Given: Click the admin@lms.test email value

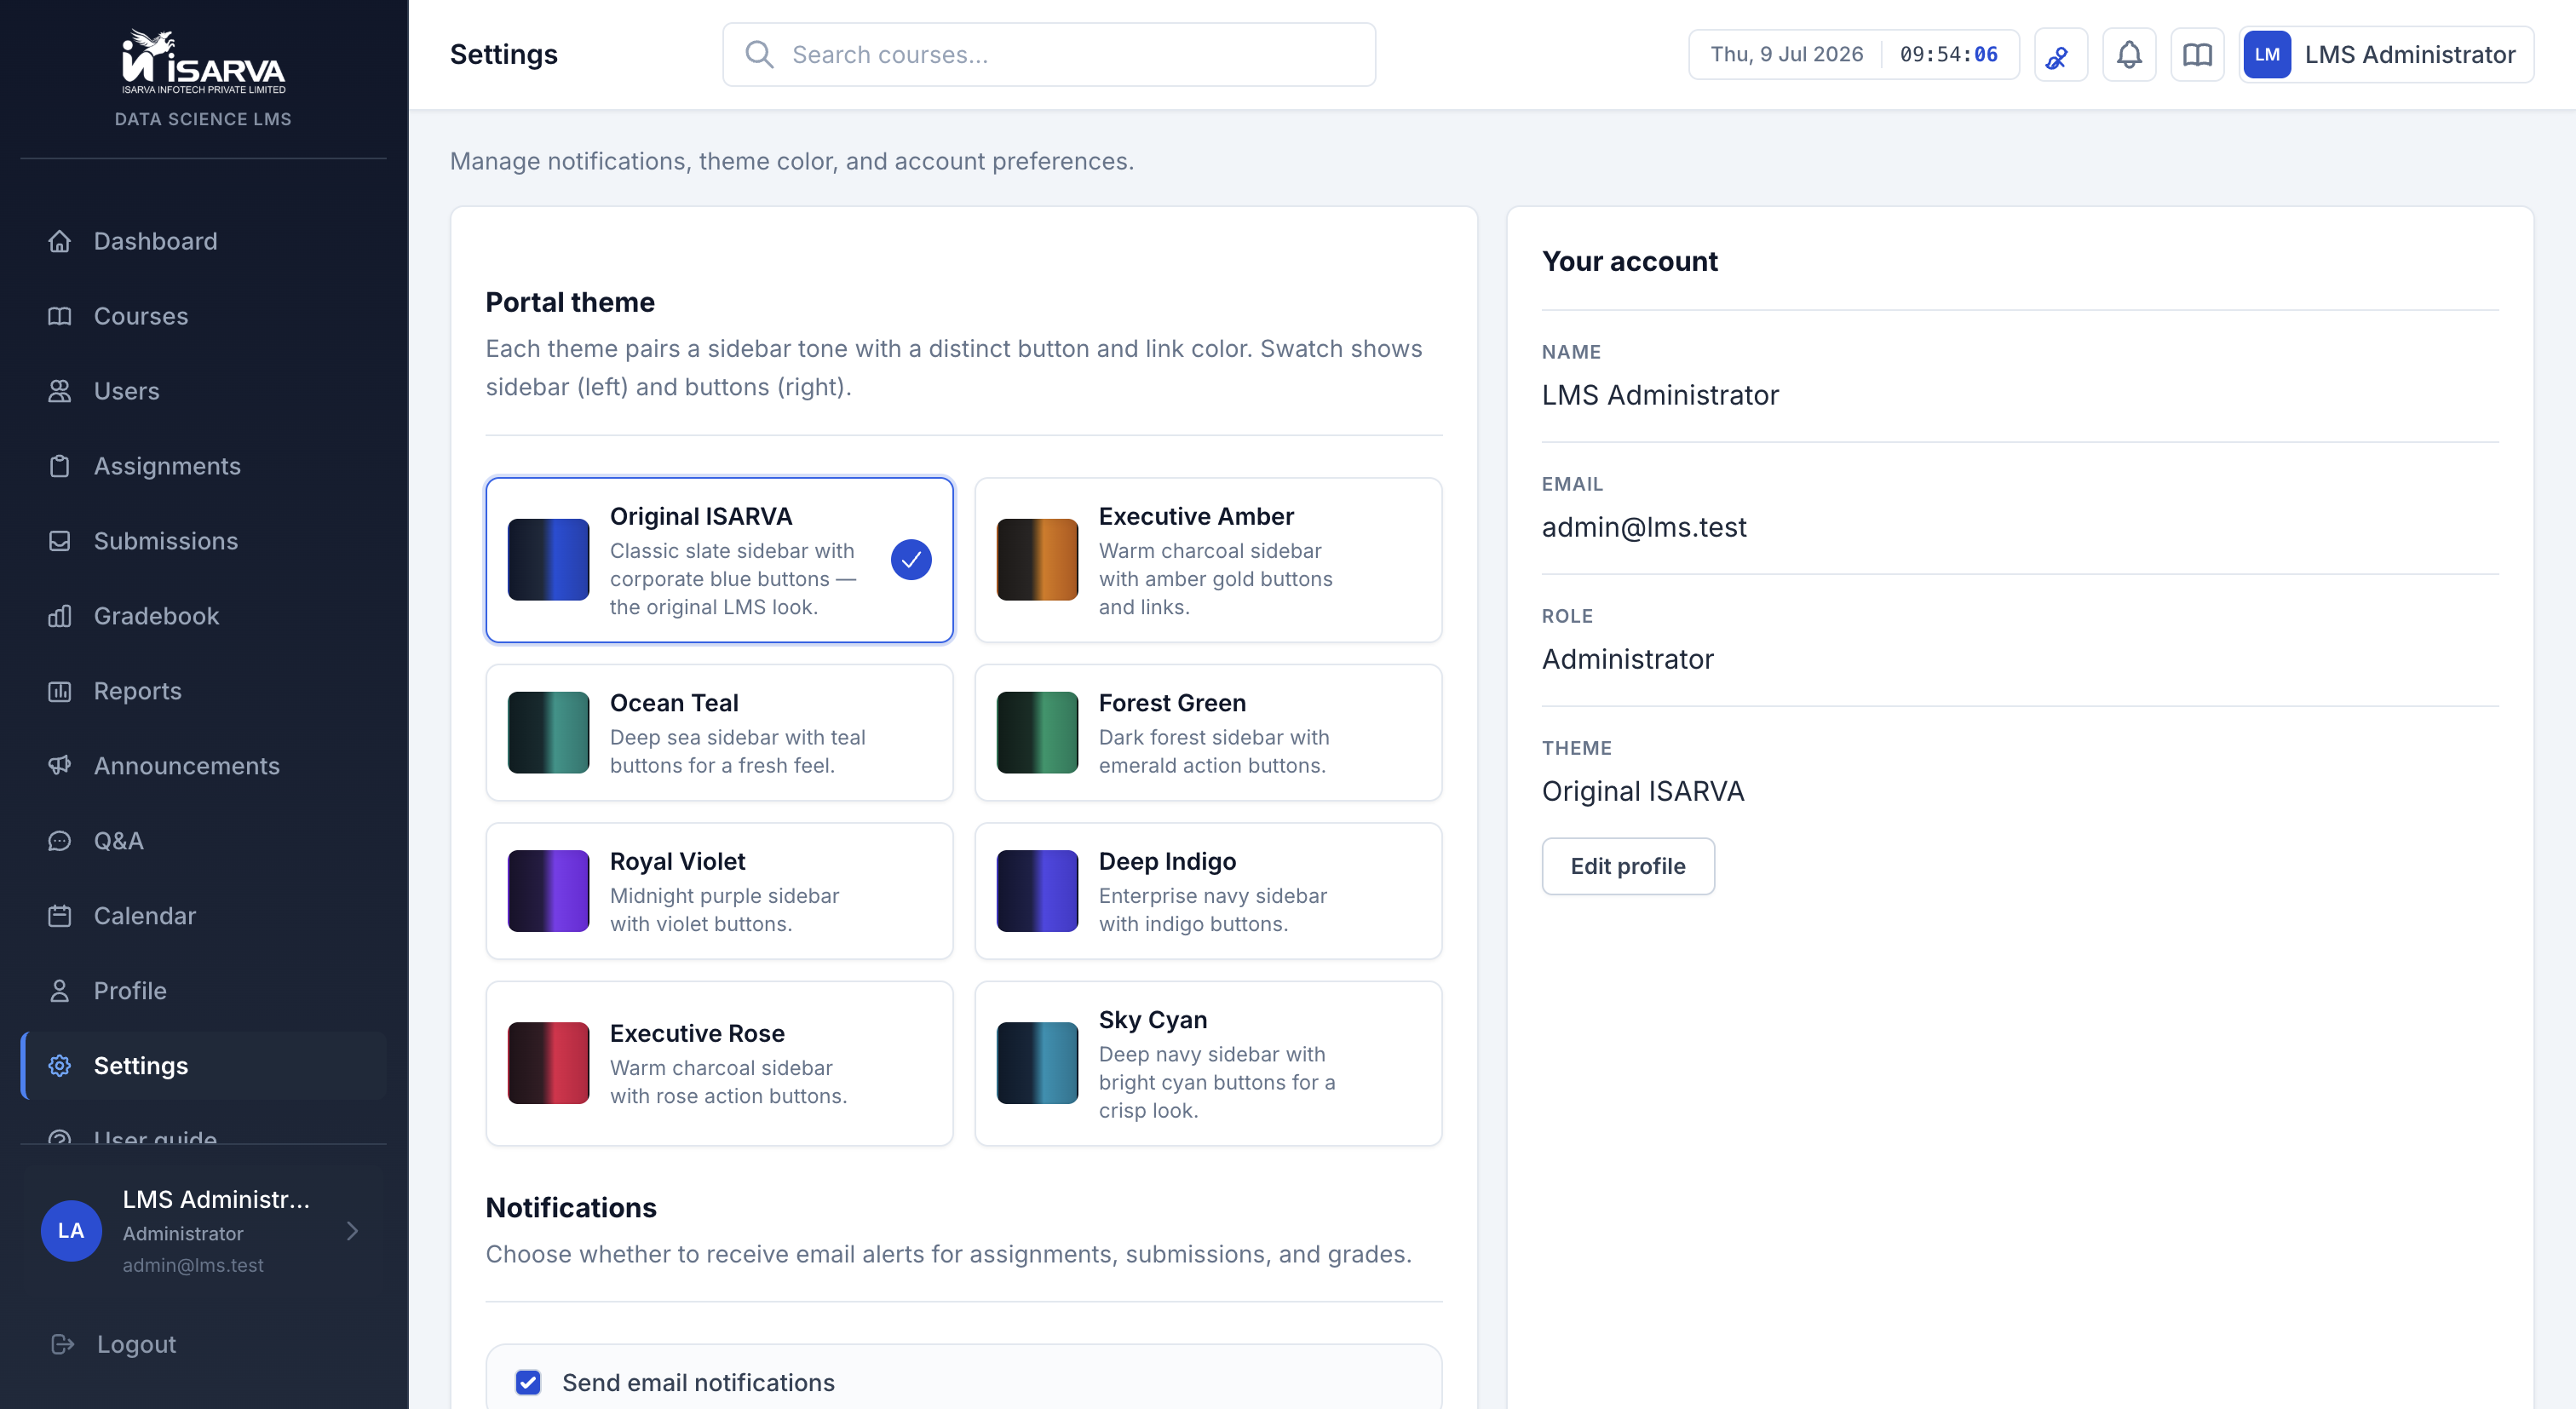Looking at the screenshot, I should [1644, 527].
